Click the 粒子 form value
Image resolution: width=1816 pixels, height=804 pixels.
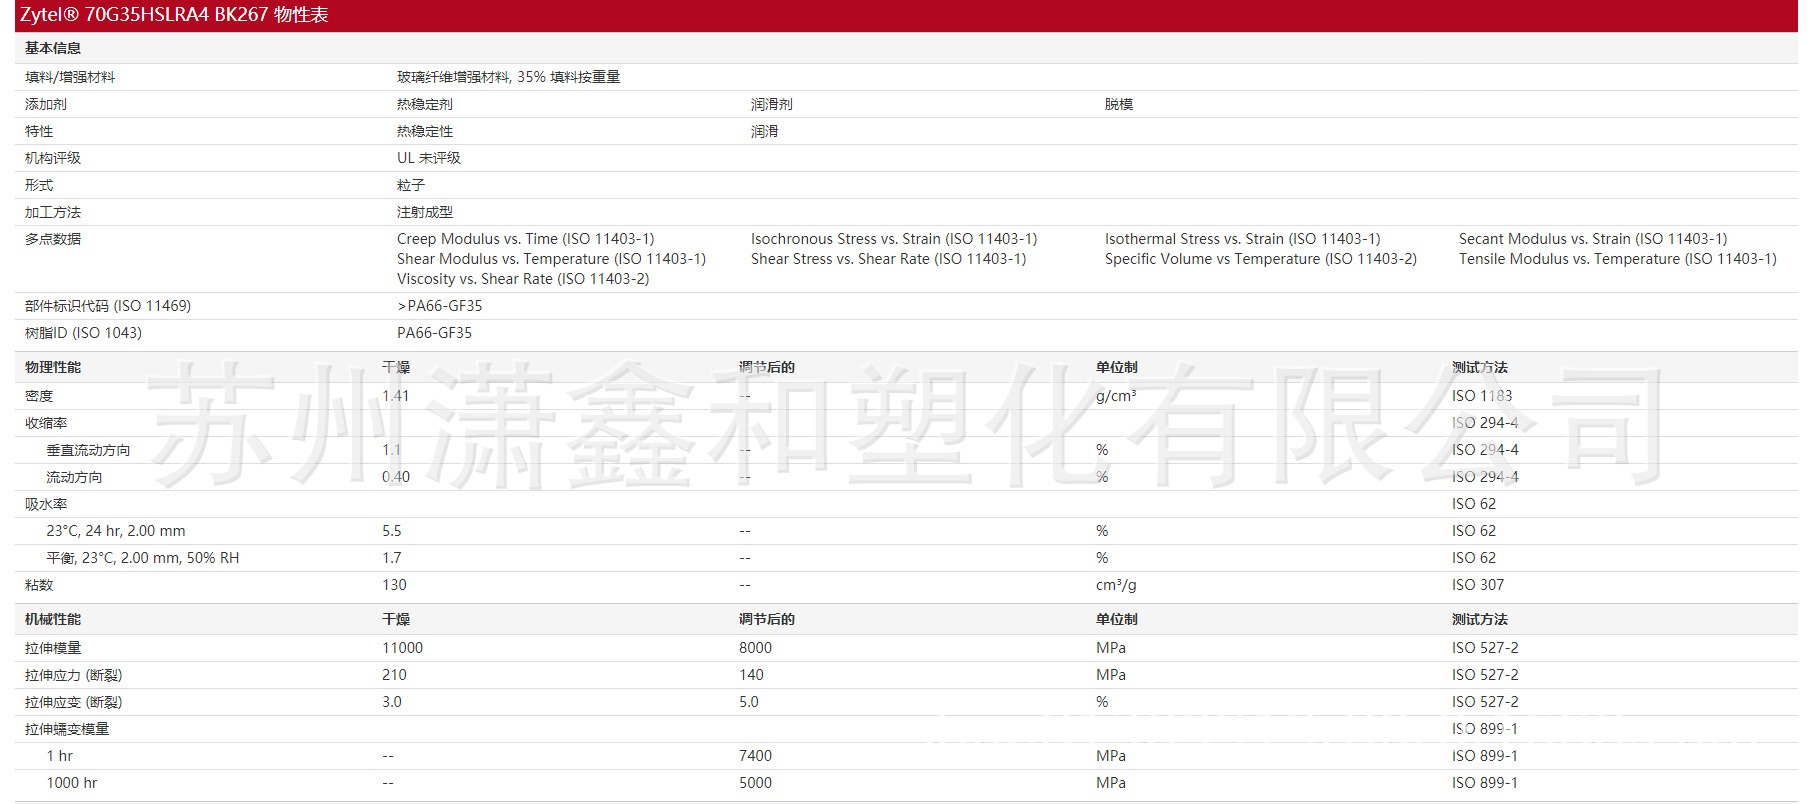pos(411,185)
